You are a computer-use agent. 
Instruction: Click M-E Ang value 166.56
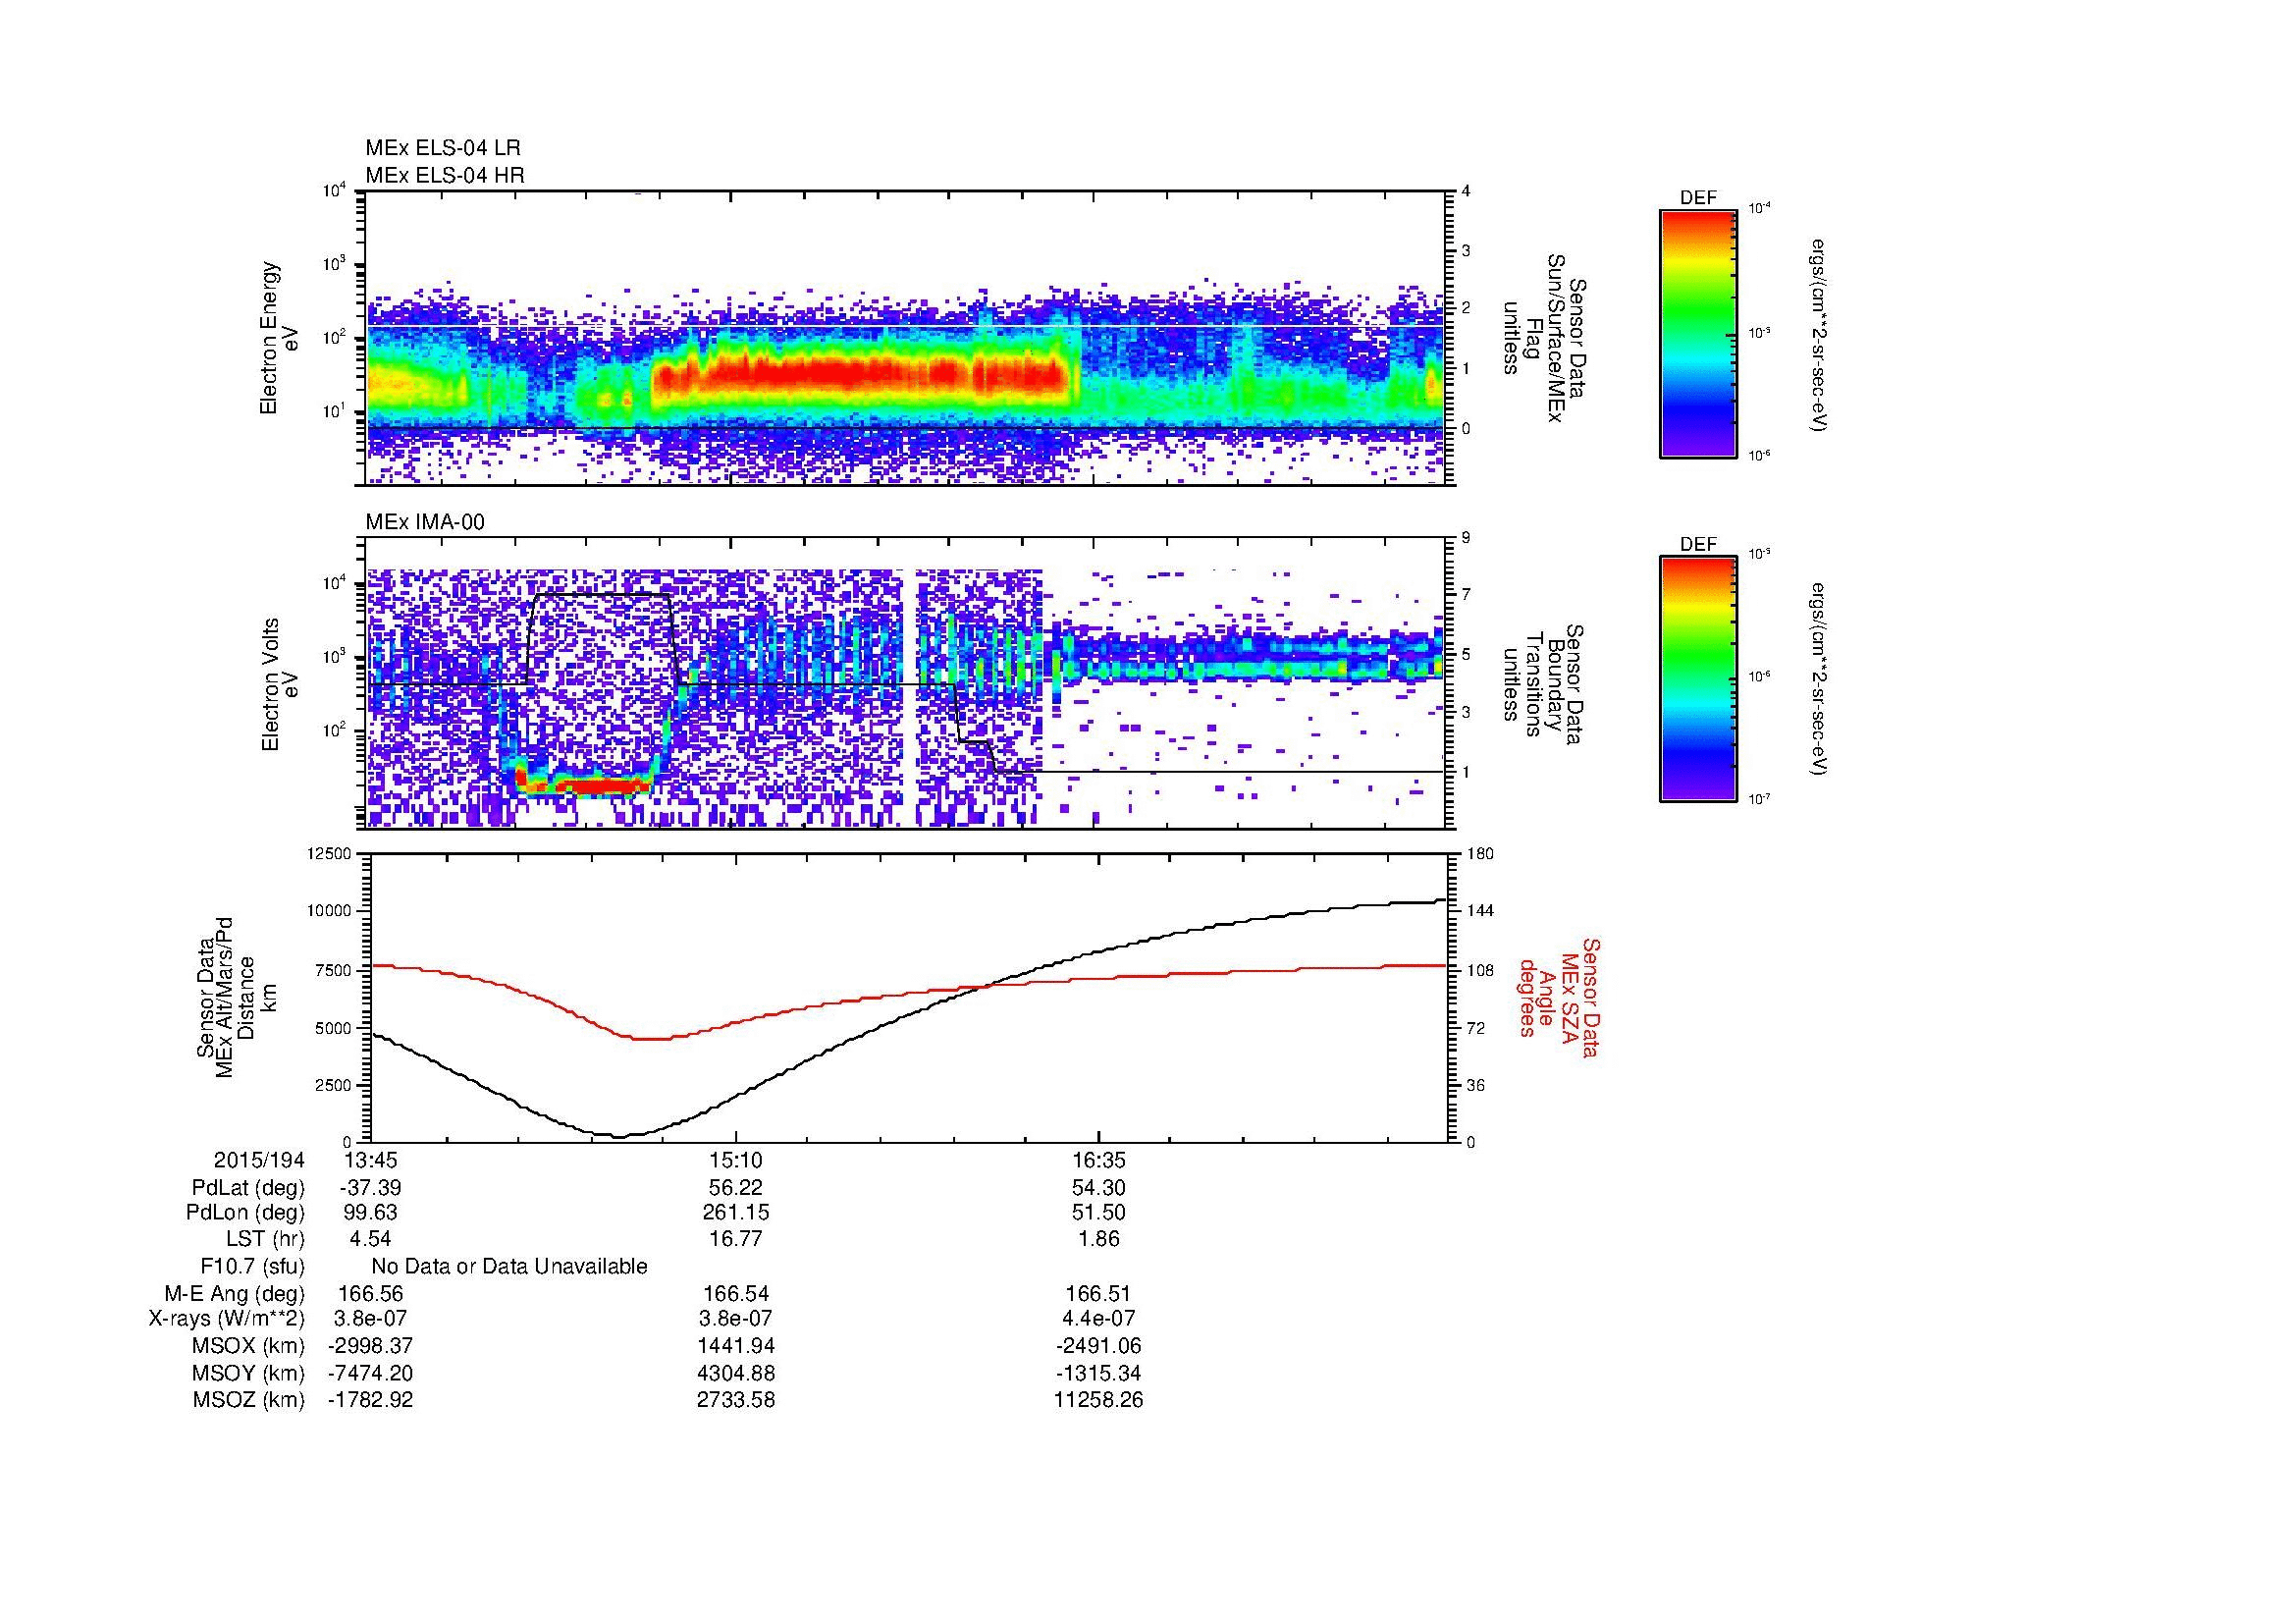(370, 1294)
